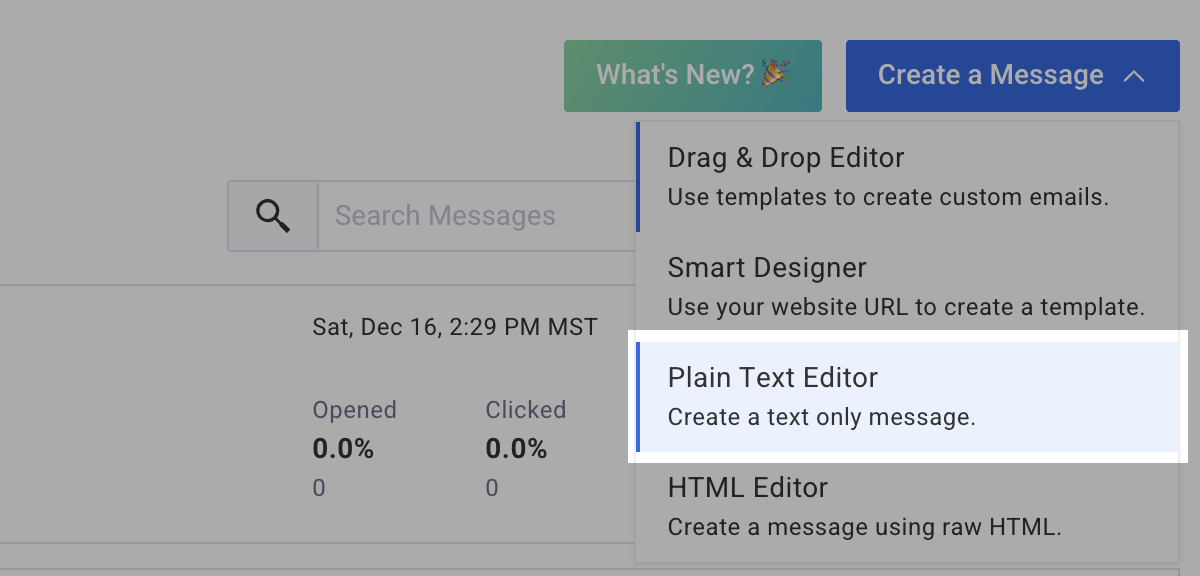Click the party popper emoji icon
This screenshot has width=1200, height=576.
(x=775, y=74)
